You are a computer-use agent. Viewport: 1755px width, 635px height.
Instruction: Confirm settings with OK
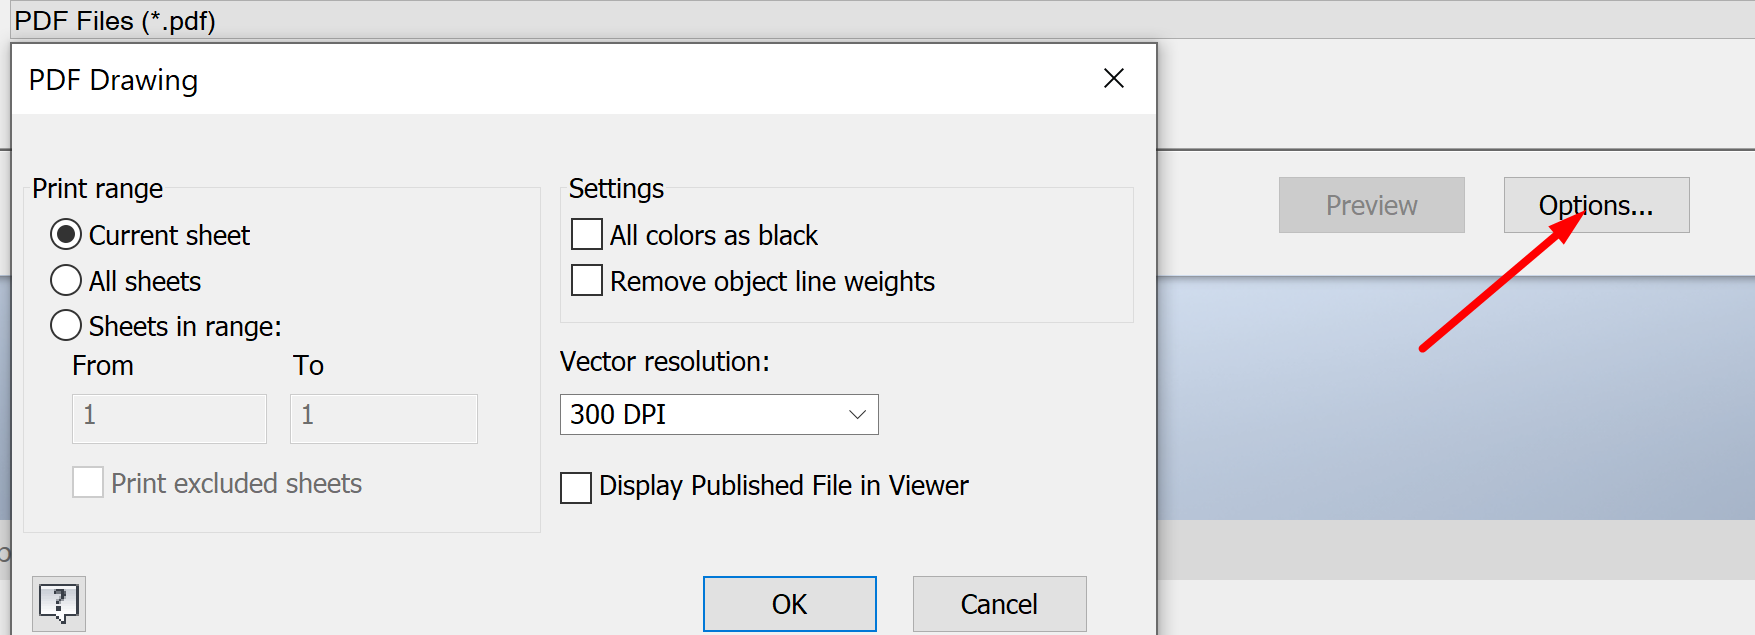[x=788, y=604]
